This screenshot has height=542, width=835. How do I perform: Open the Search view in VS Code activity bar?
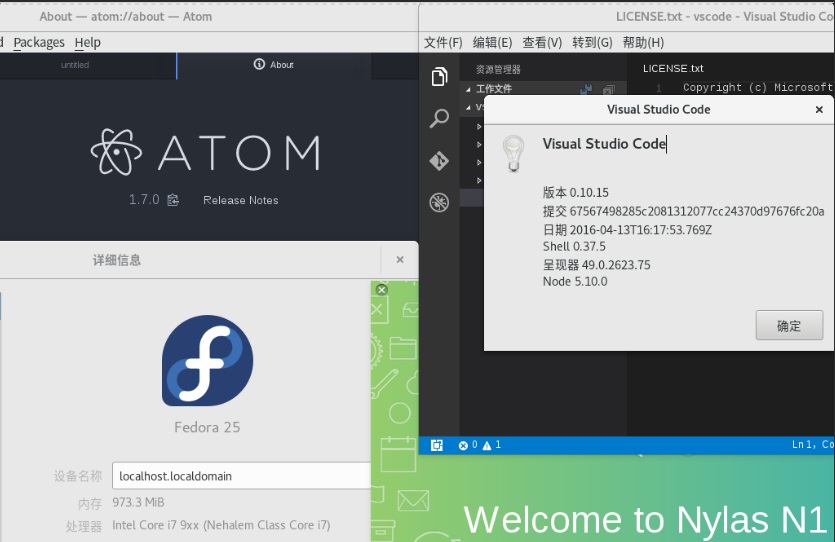click(439, 118)
